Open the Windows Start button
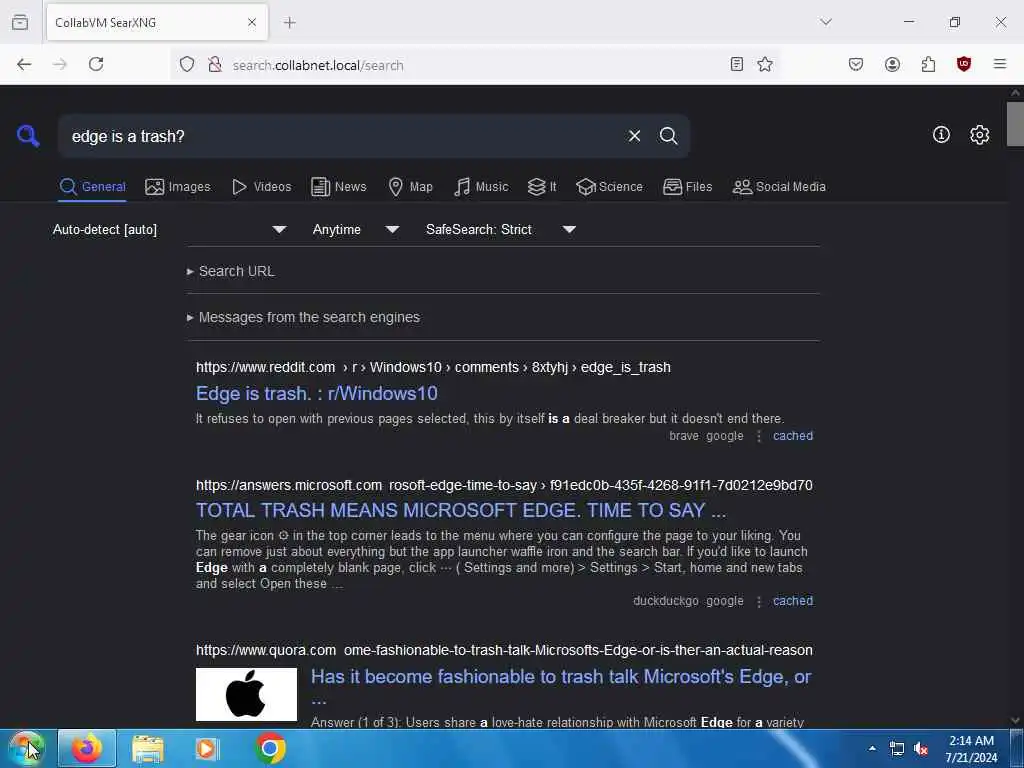 click(26, 748)
